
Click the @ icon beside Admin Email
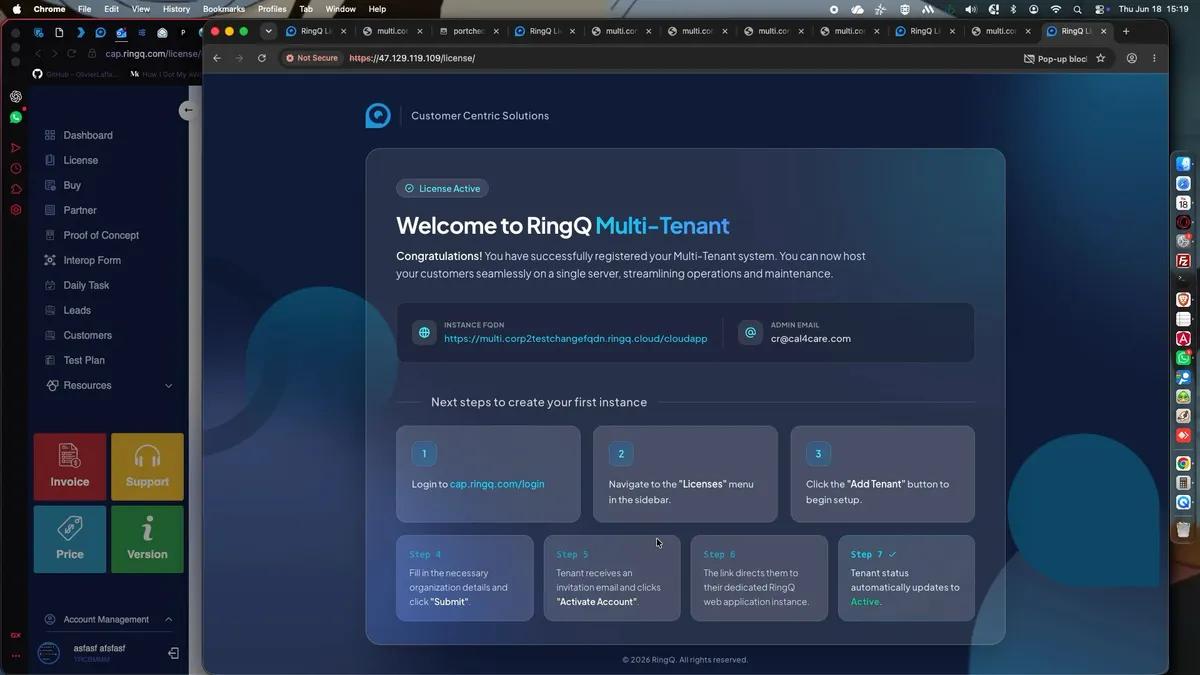coord(750,333)
